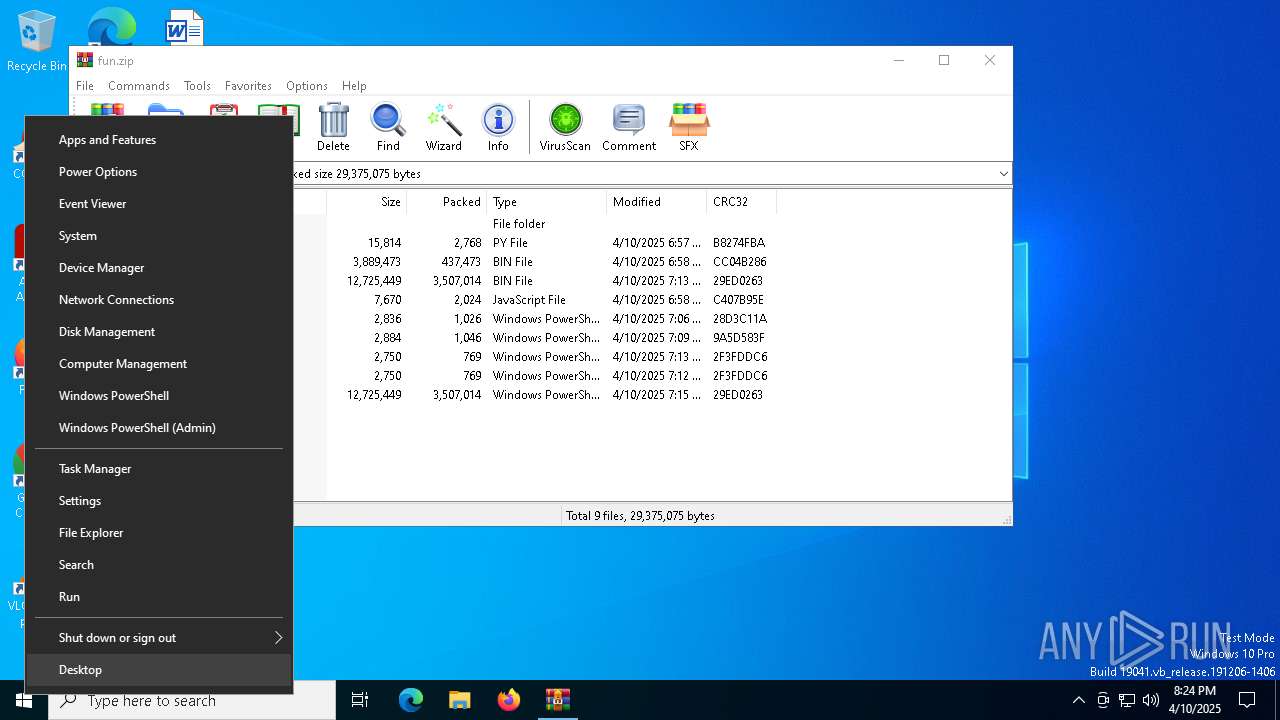Select Computer Management menu entry

(x=159, y=364)
